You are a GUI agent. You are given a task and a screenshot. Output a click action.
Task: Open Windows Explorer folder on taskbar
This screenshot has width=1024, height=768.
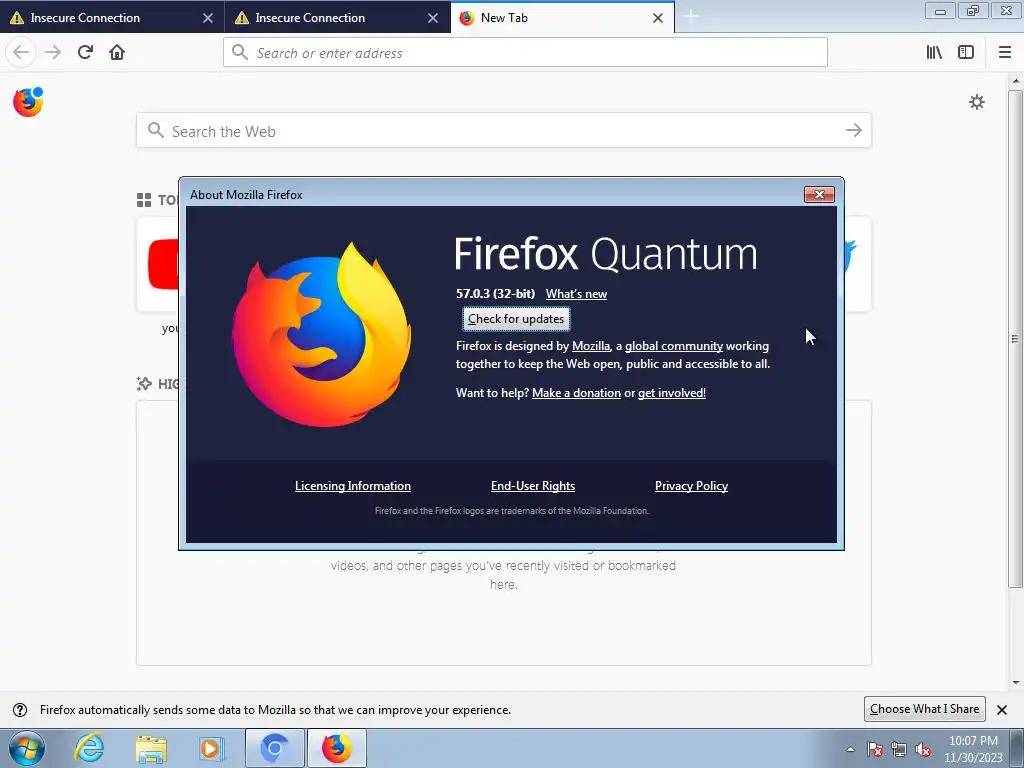[151, 748]
